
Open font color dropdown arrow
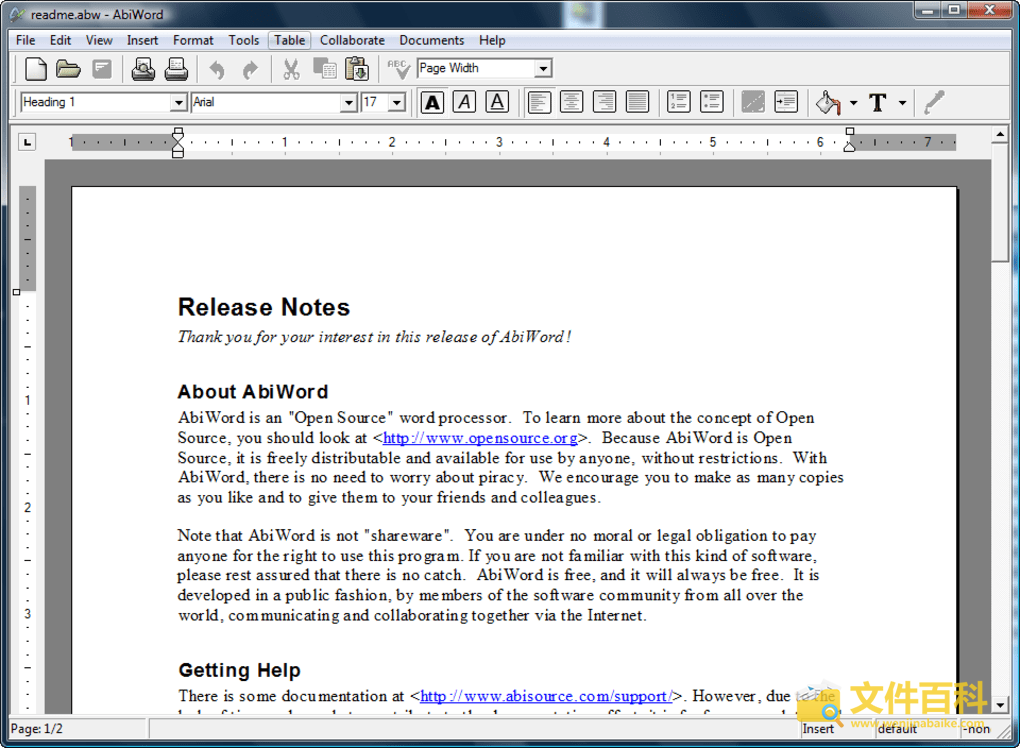tap(902, 103)
